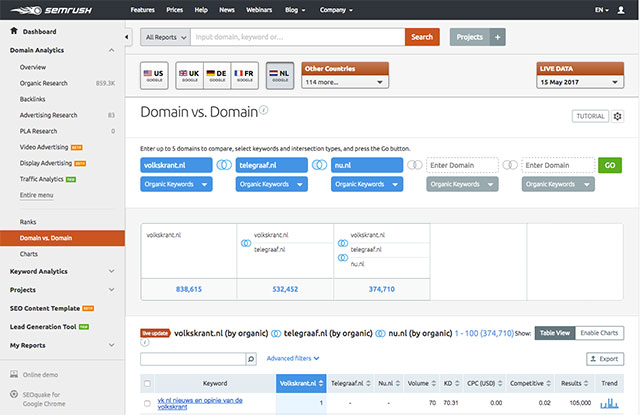Click the main domain or keyword search field

click(298, 37)
